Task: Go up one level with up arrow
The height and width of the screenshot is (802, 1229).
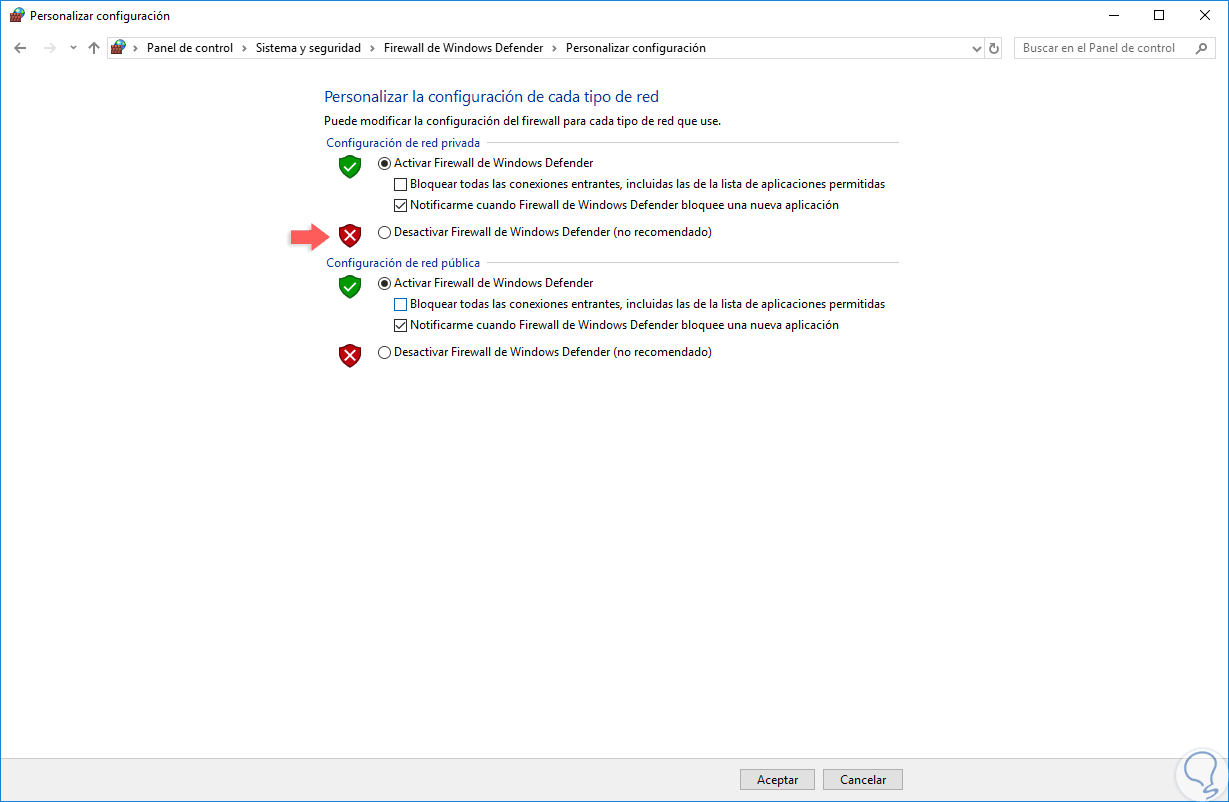Action: (94, 48)
